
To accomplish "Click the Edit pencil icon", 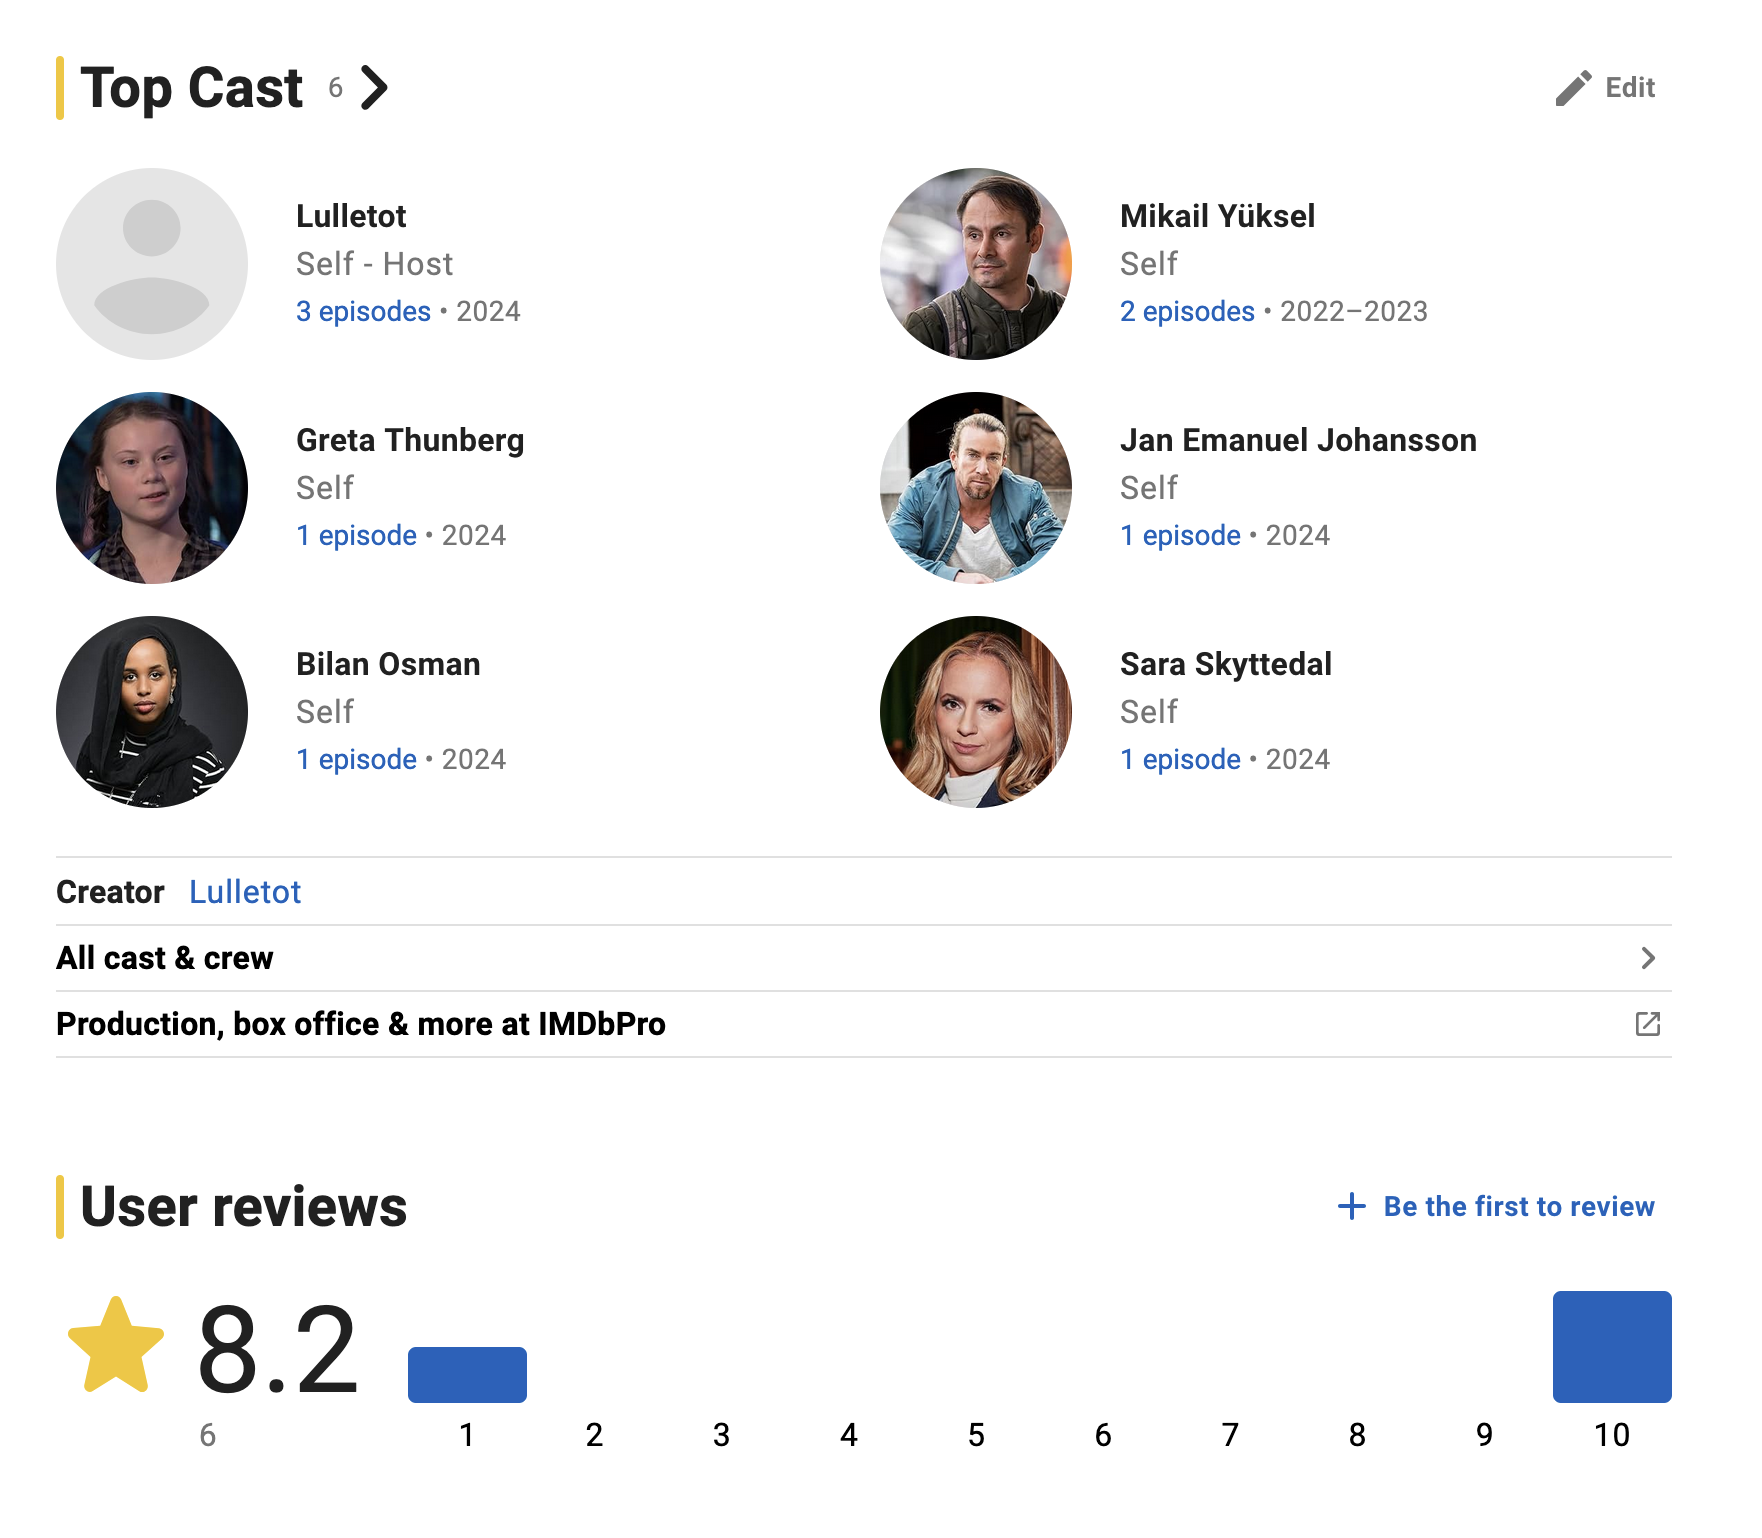I will click(1573, 88).
